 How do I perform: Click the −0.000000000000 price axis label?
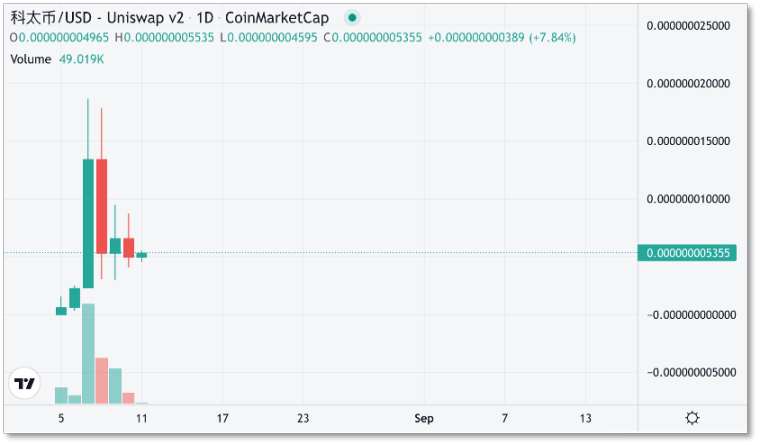(692, 315)
